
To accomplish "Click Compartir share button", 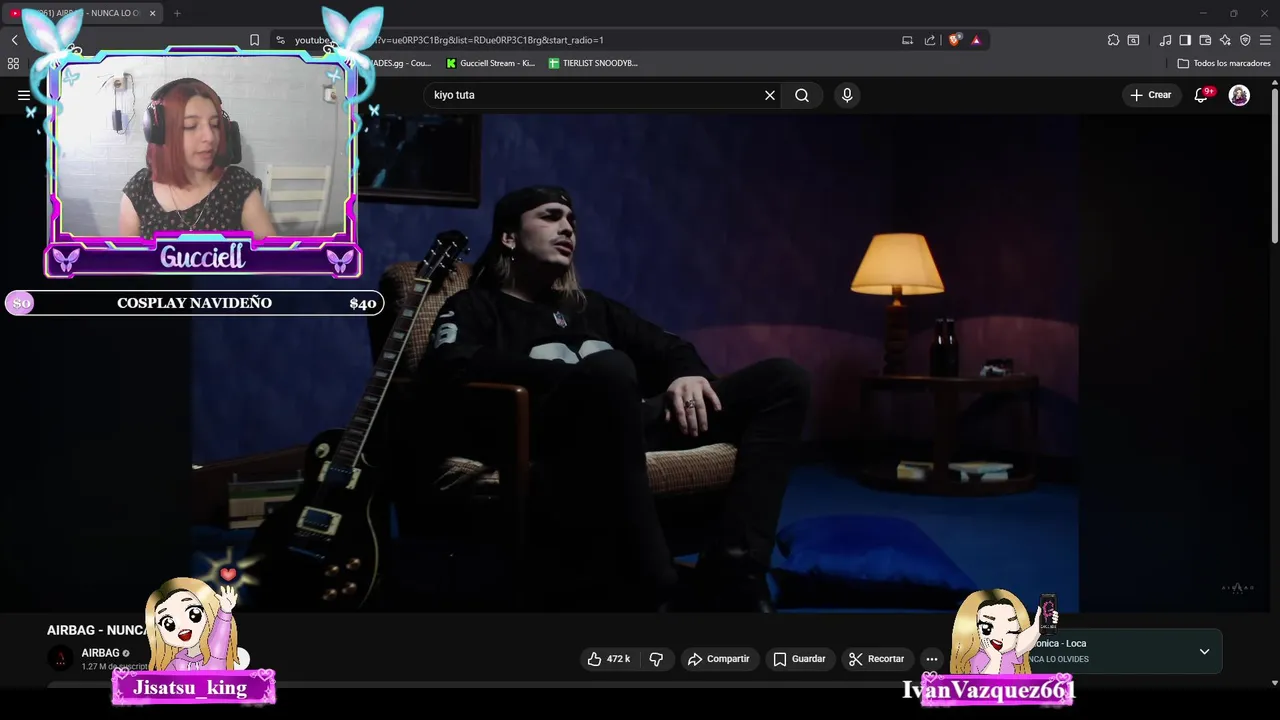I will click(x=718, y=659).
